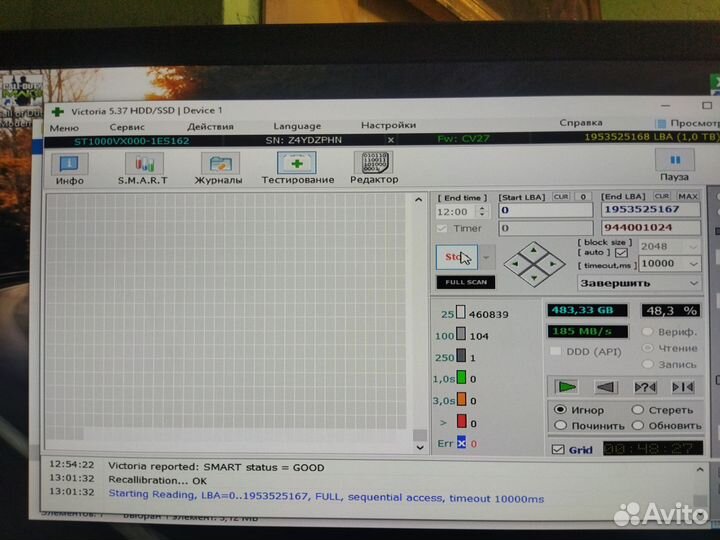
Task: Click the FULL SCAN button
Action: (x=466, y=282)
